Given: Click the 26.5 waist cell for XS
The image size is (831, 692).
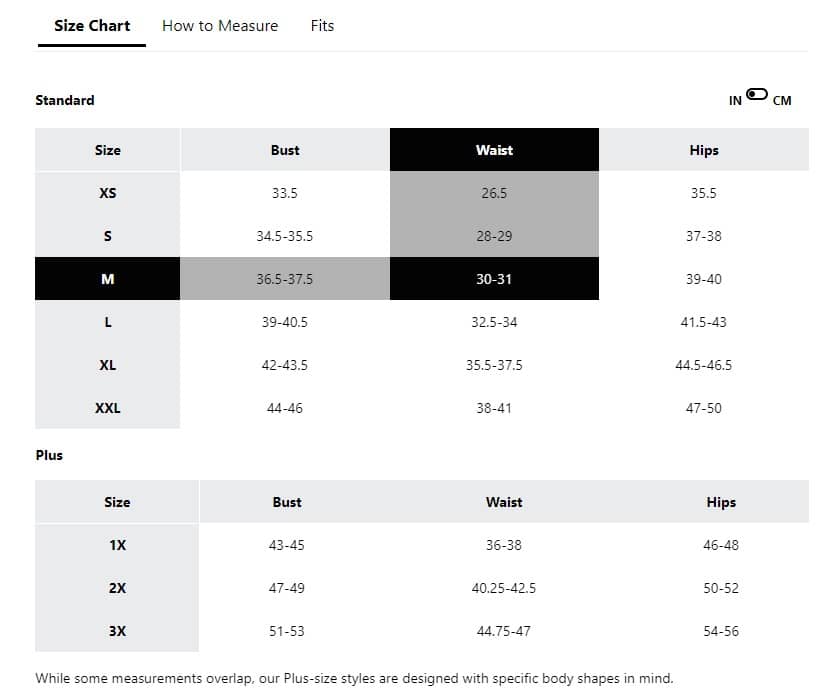Looking at the screenshot, I should pos(494,193).
